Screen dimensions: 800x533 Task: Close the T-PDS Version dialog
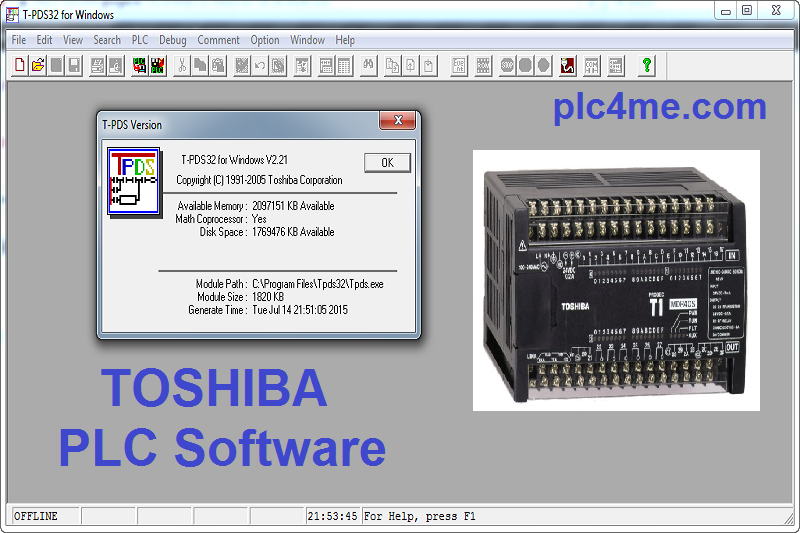(x=397, y=121)
